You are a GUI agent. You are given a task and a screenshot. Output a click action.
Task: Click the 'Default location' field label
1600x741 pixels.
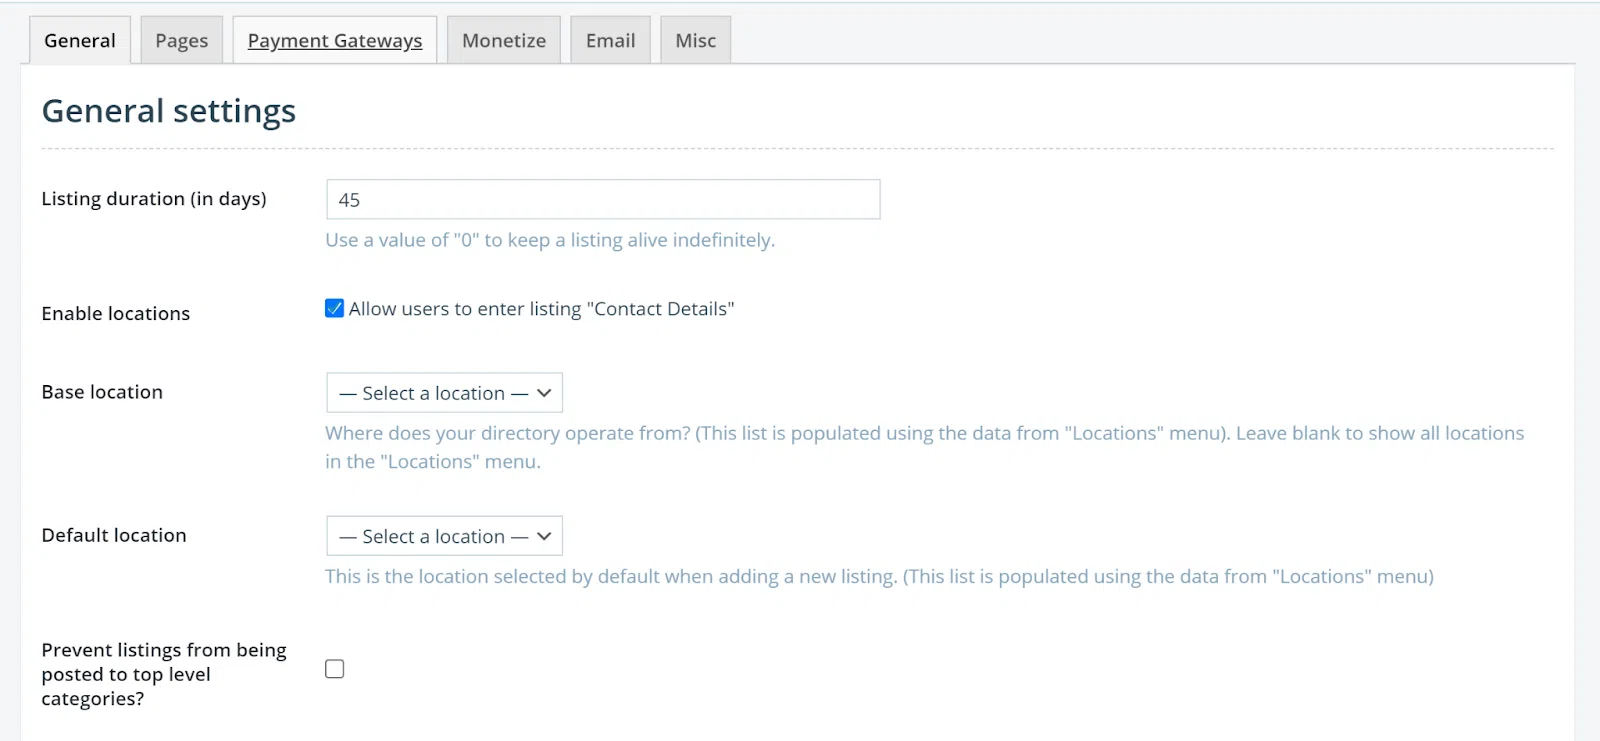[114, 535]
